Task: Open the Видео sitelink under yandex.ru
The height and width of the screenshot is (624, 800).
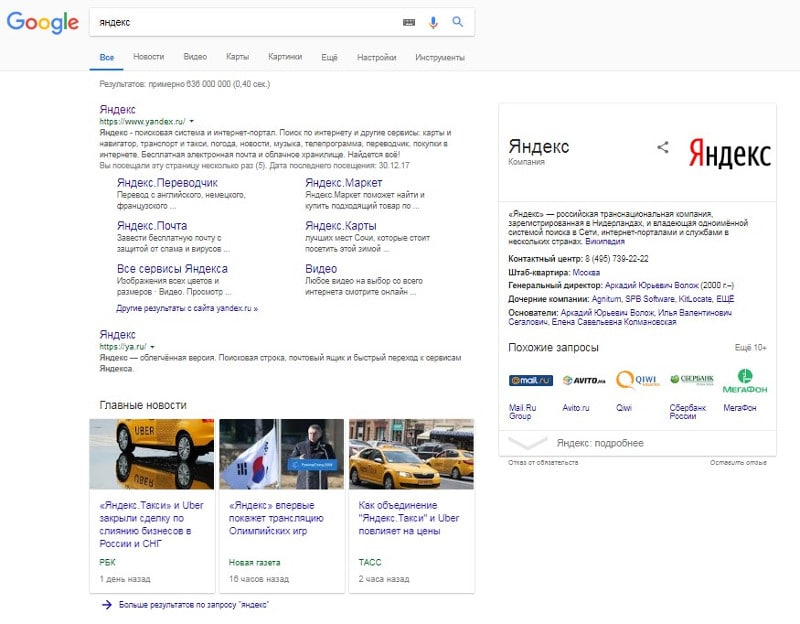Action: tap(321, 268)
